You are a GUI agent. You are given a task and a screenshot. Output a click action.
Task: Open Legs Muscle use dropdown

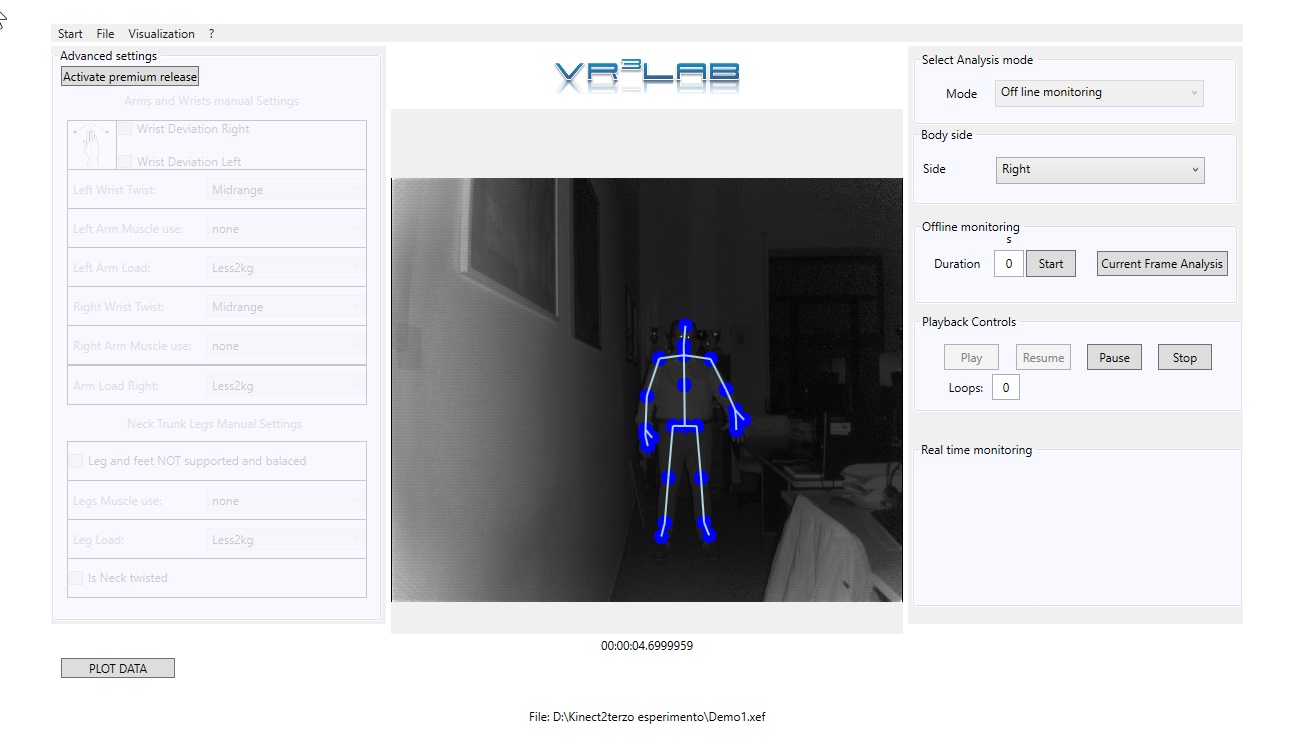[285, 501]
